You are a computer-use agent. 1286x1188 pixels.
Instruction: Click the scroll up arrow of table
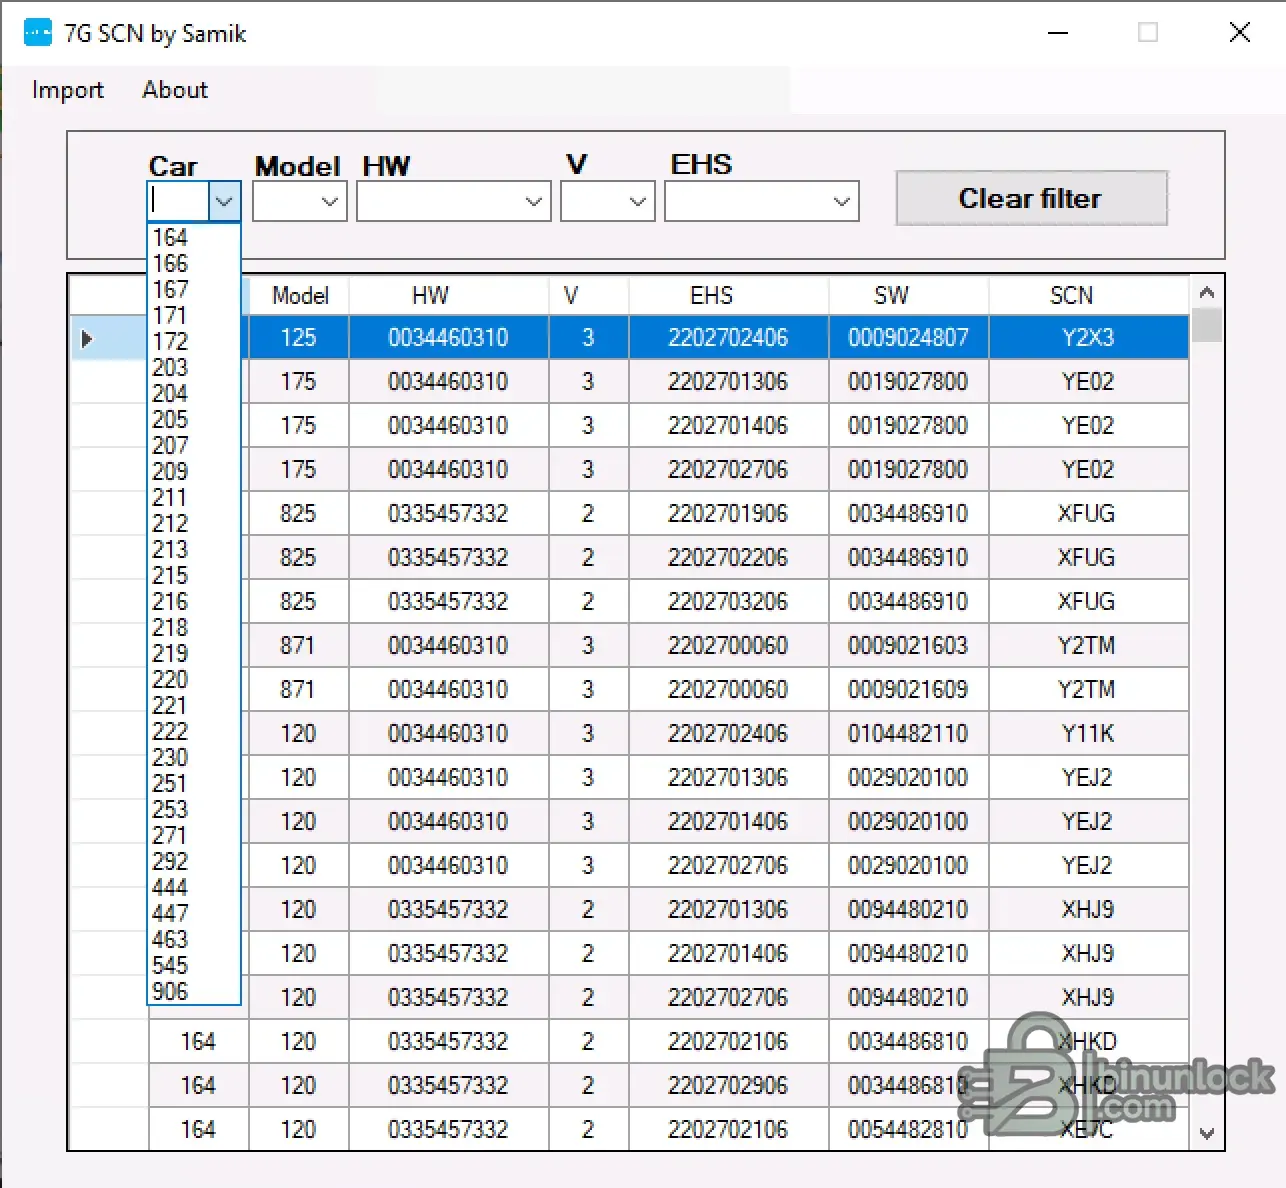pyautogui.click(x=1206, y=293)
